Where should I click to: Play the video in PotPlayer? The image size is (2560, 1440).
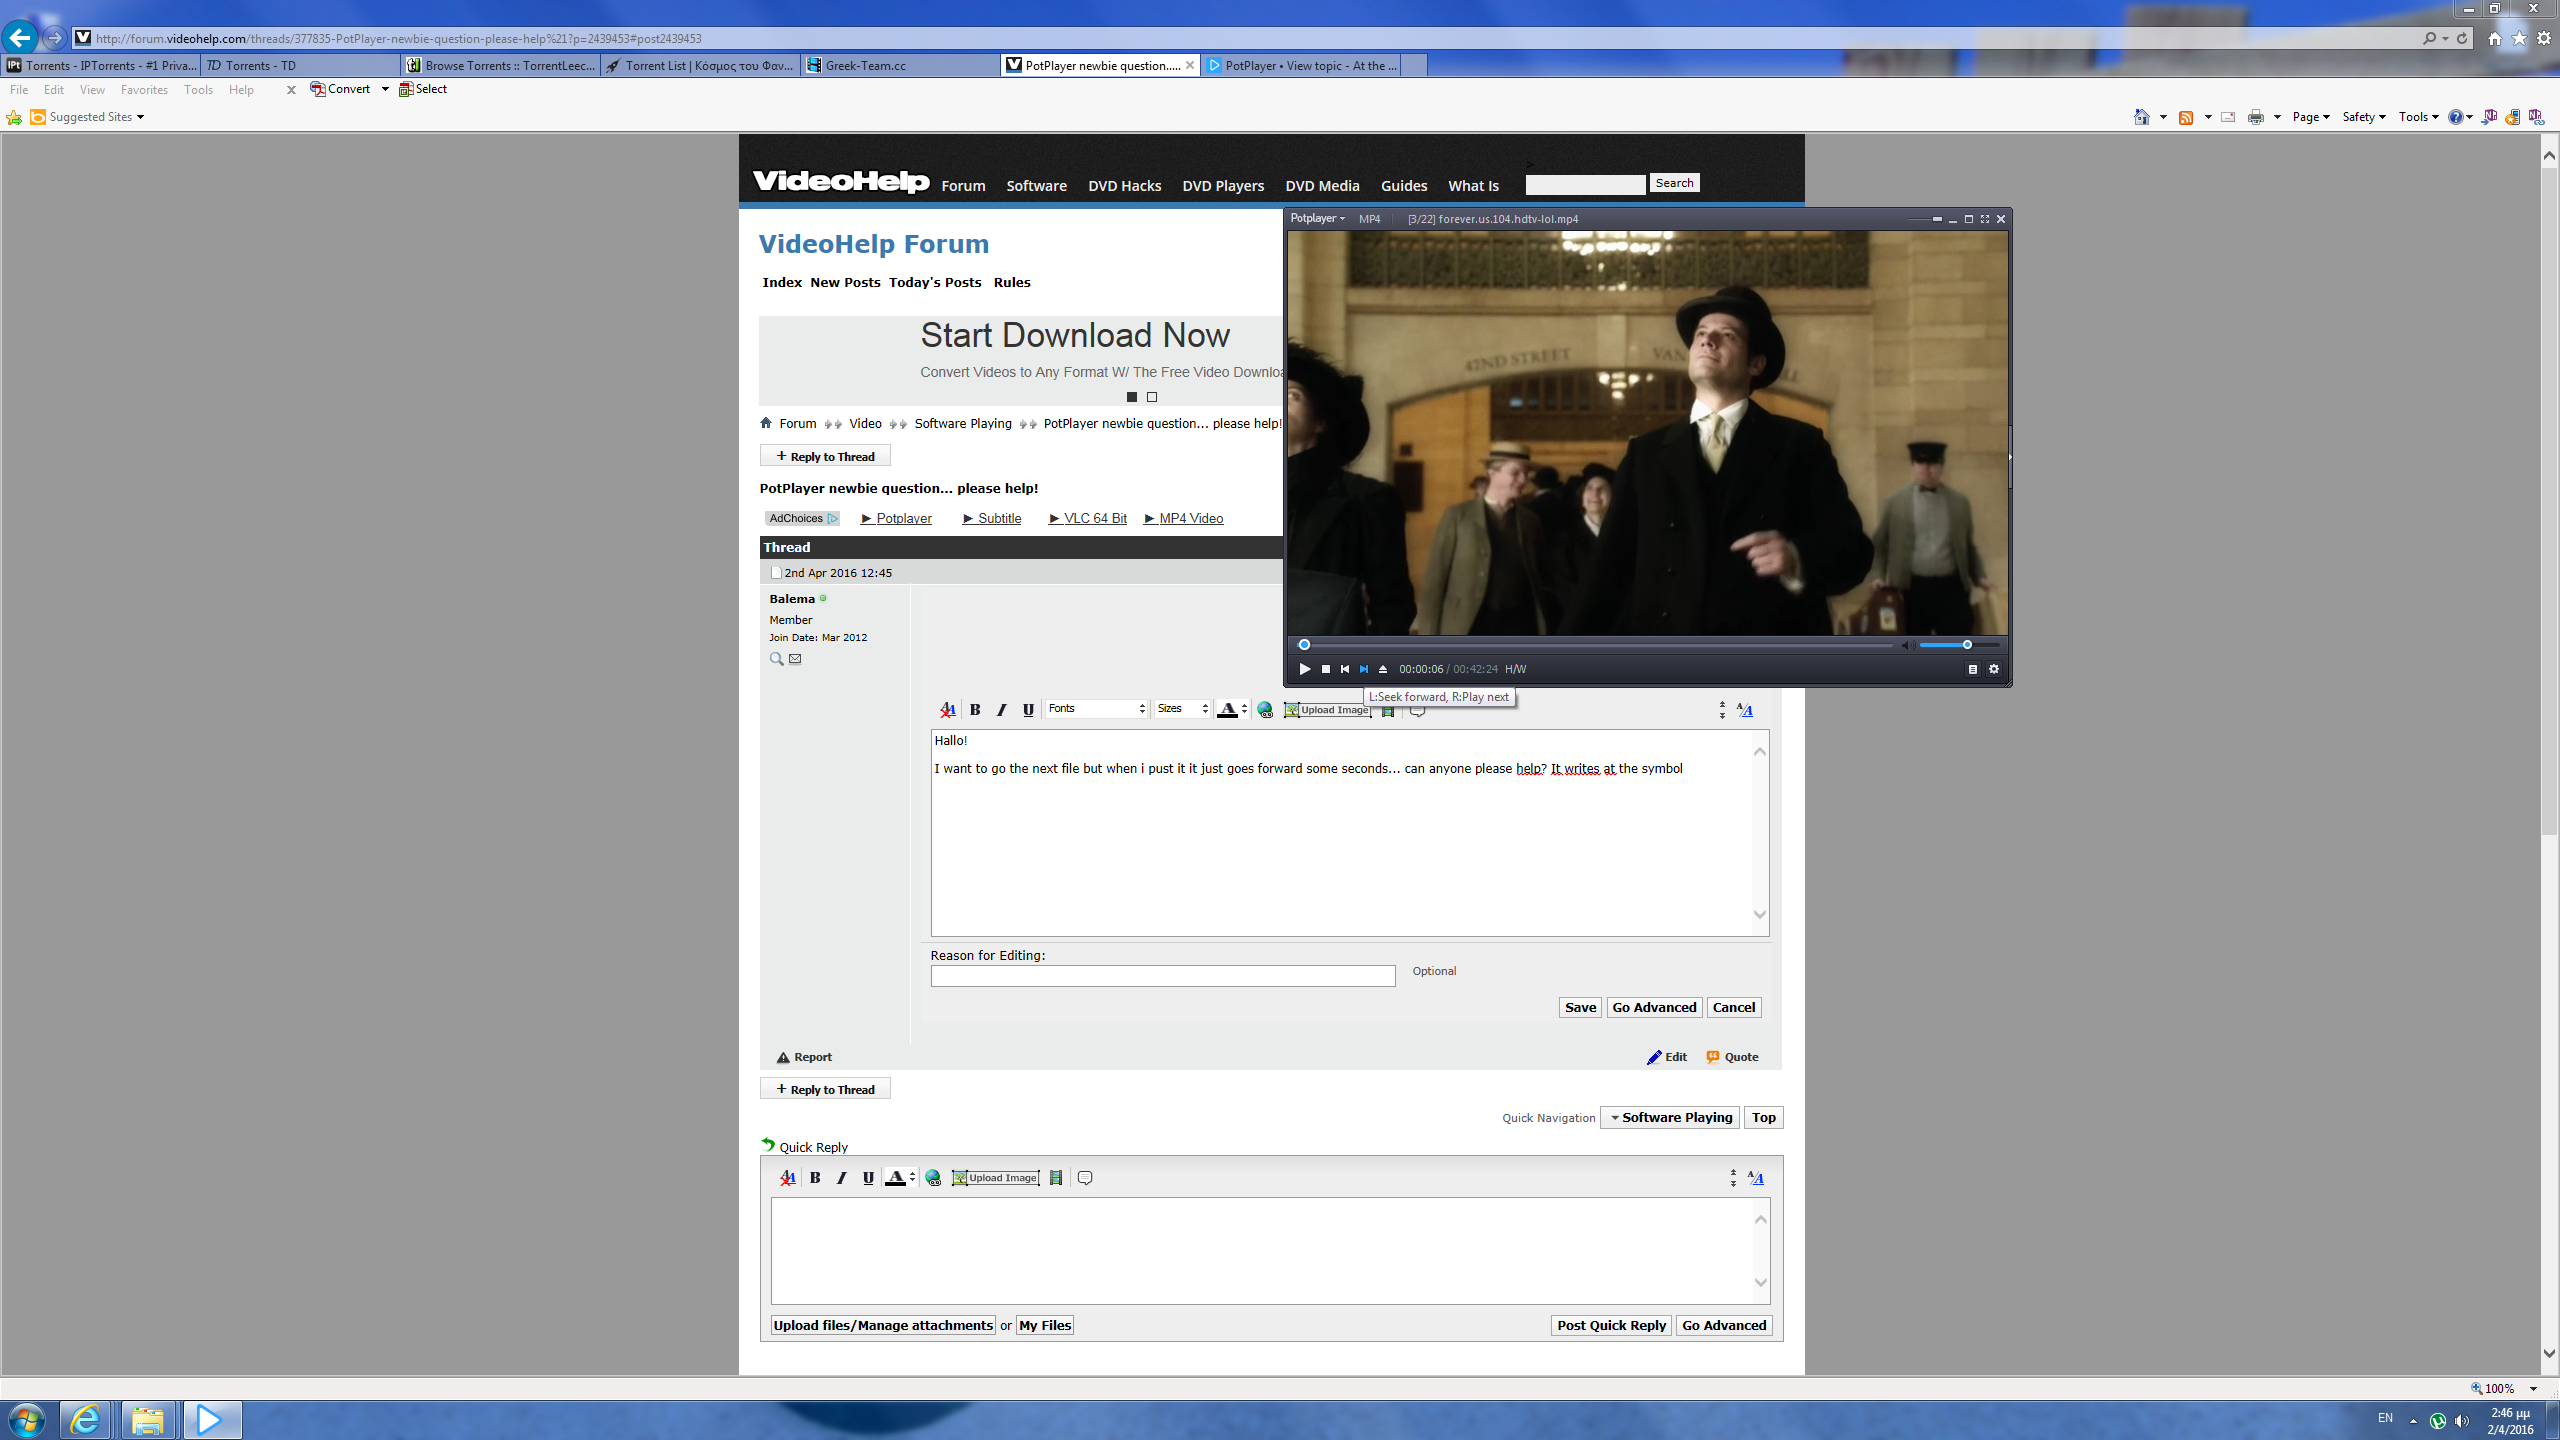coord(1304,669)
